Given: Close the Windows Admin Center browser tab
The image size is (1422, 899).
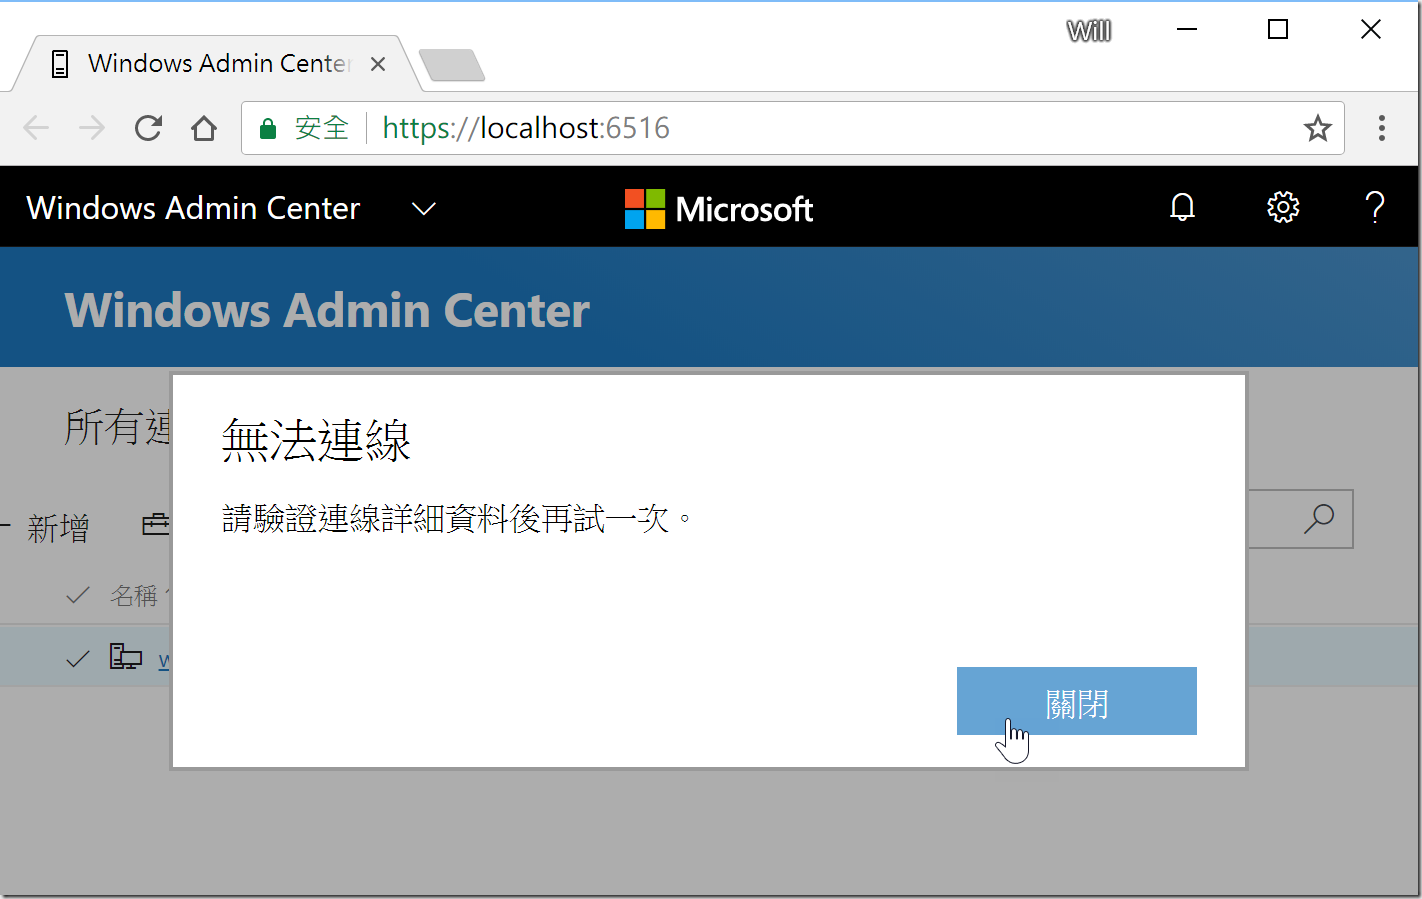Looking at the screenshot, I should pos(378,64).
